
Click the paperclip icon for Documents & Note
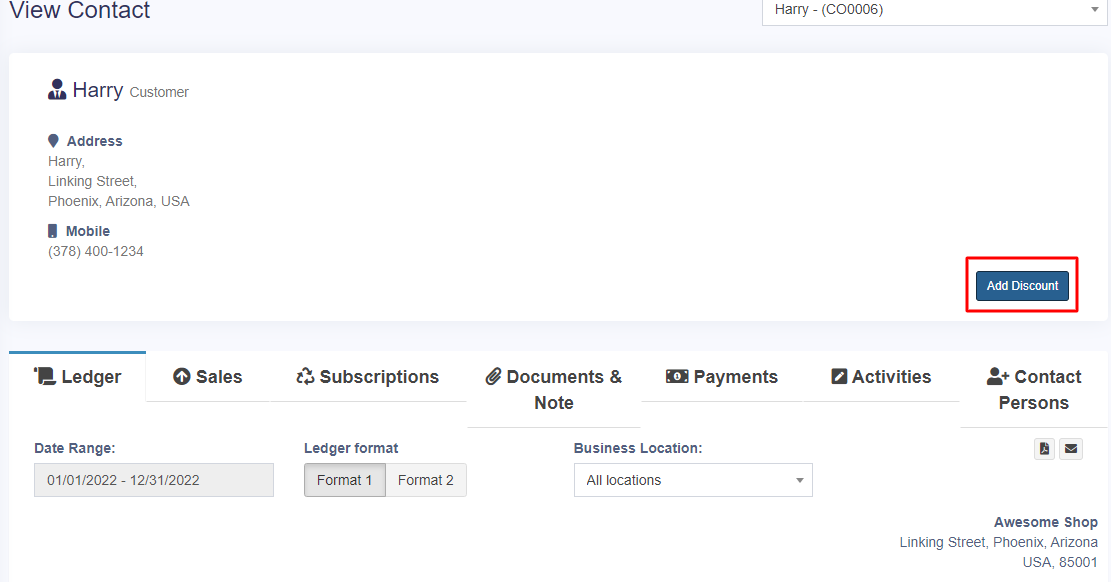(x=493, y=377)
